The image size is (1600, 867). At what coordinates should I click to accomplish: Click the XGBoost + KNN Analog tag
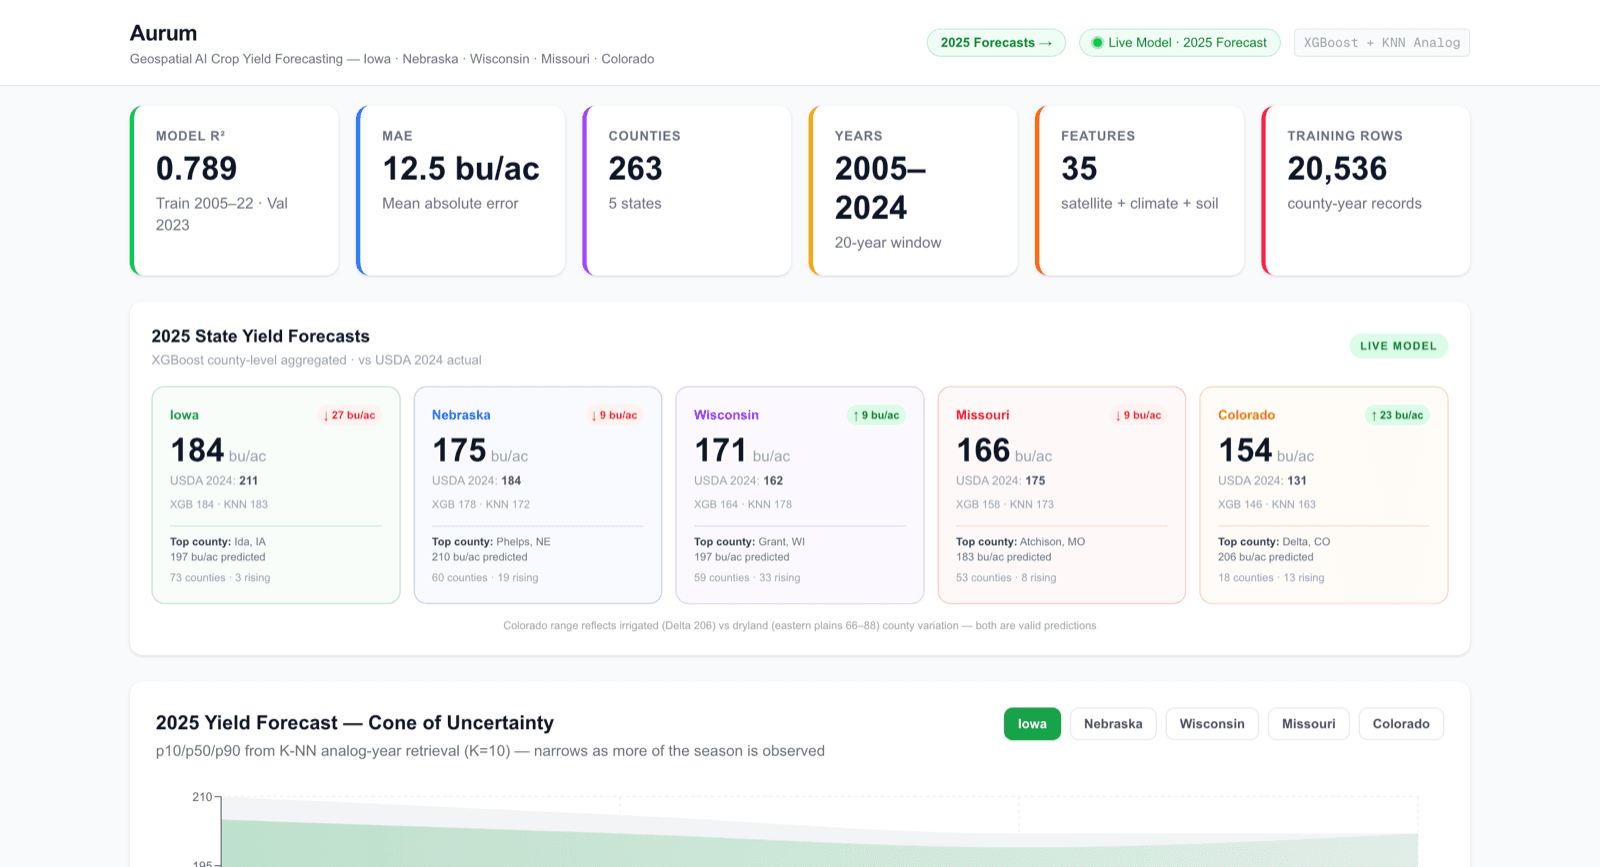tap(1381, 43)
